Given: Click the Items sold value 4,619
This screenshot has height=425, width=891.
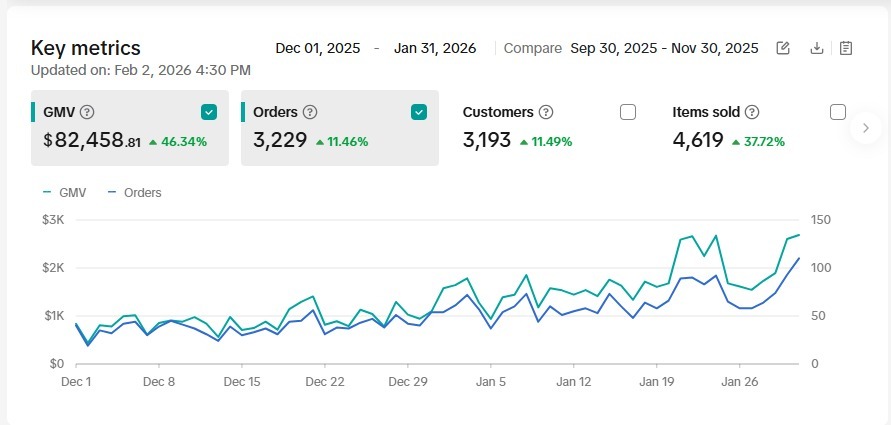Looking at the screenshot, I should [x=698, y=140].
